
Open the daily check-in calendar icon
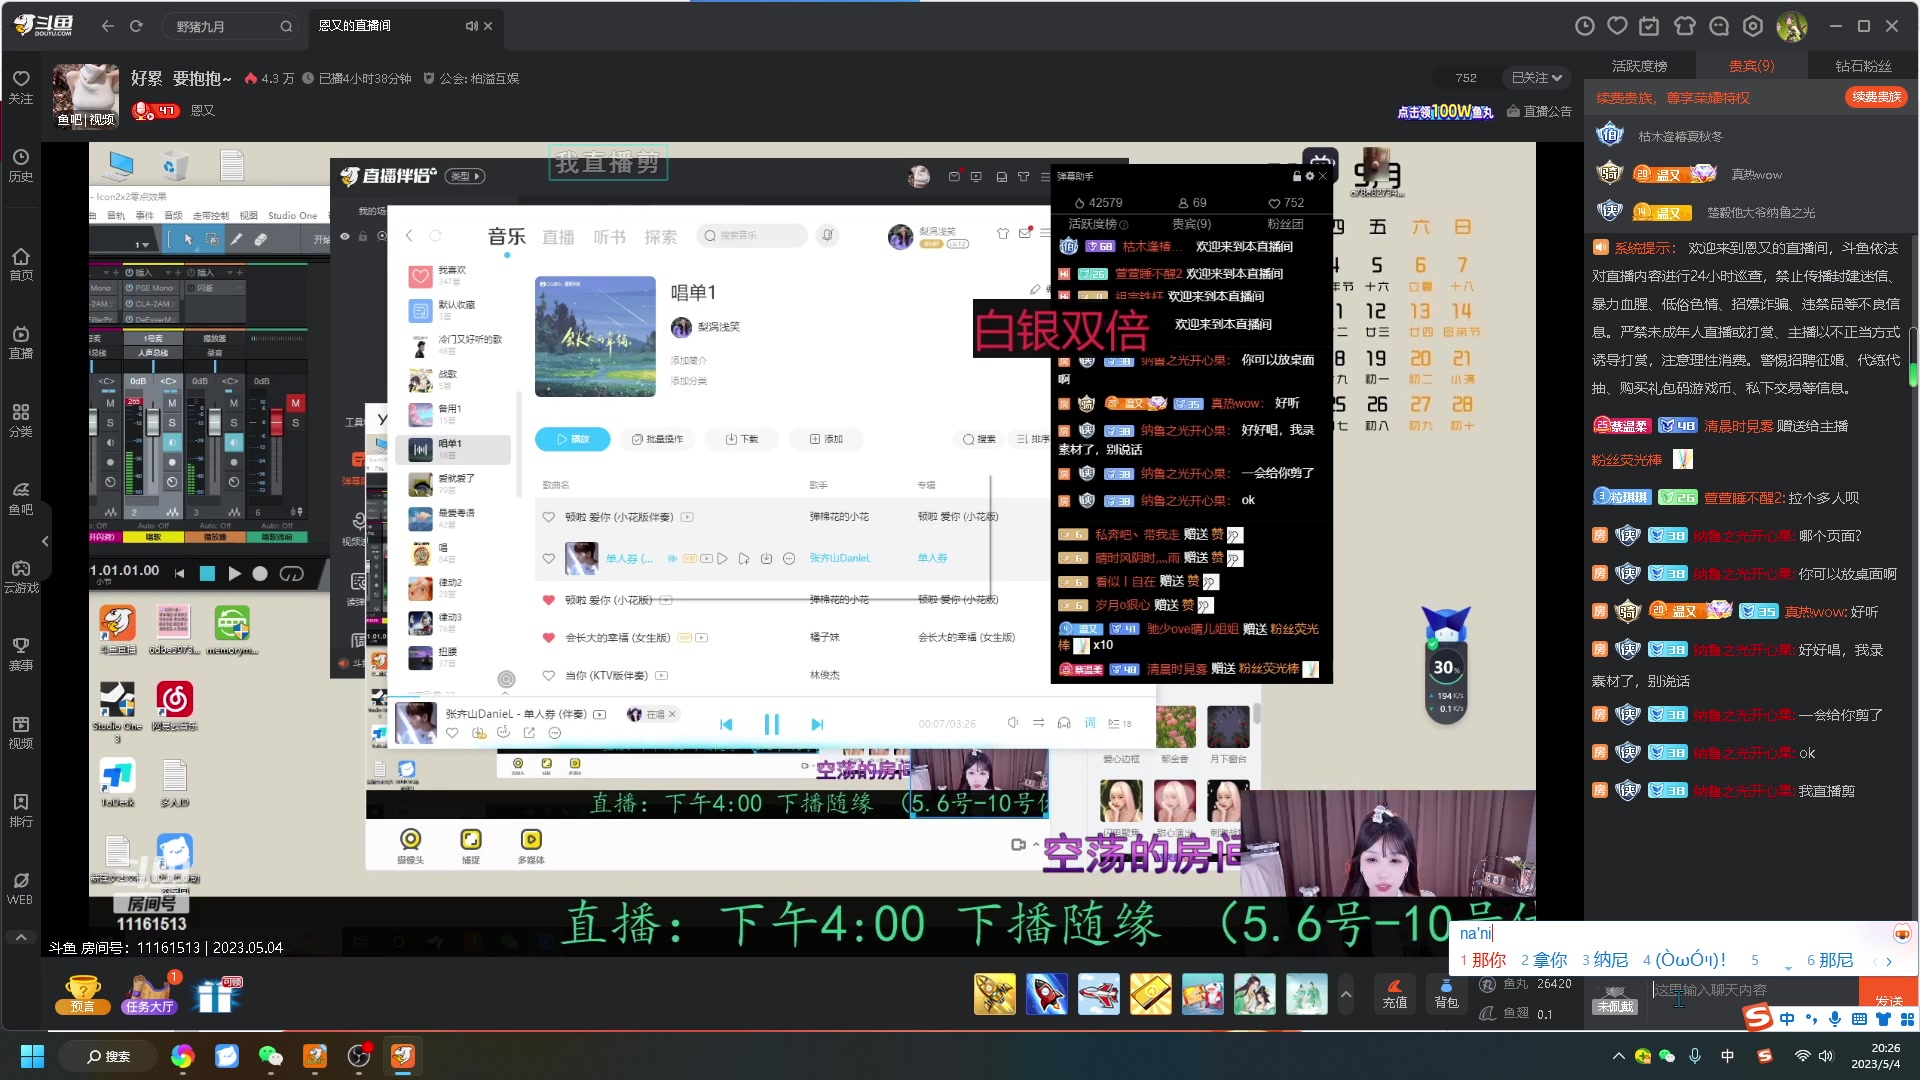[1650, 26]
